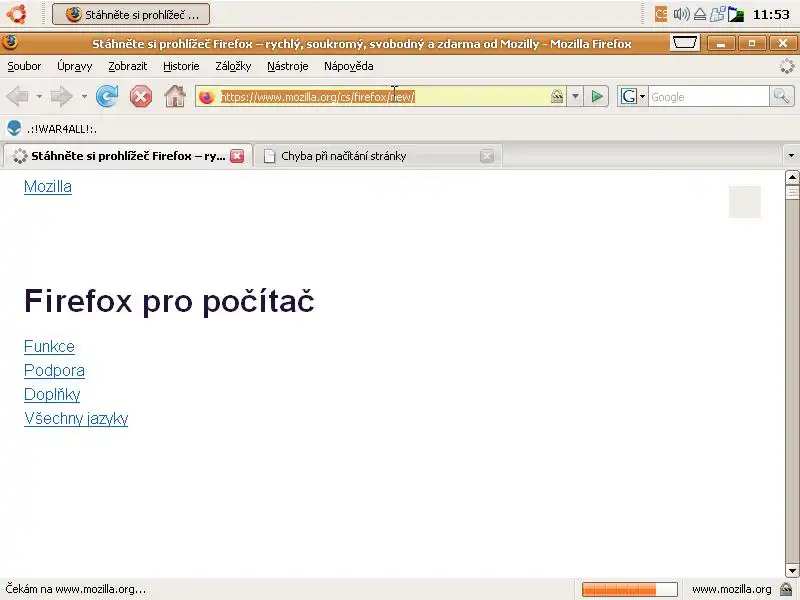Screen dimensions: 800x600
Task: Click the green Go button
Action: pos(596,96)
